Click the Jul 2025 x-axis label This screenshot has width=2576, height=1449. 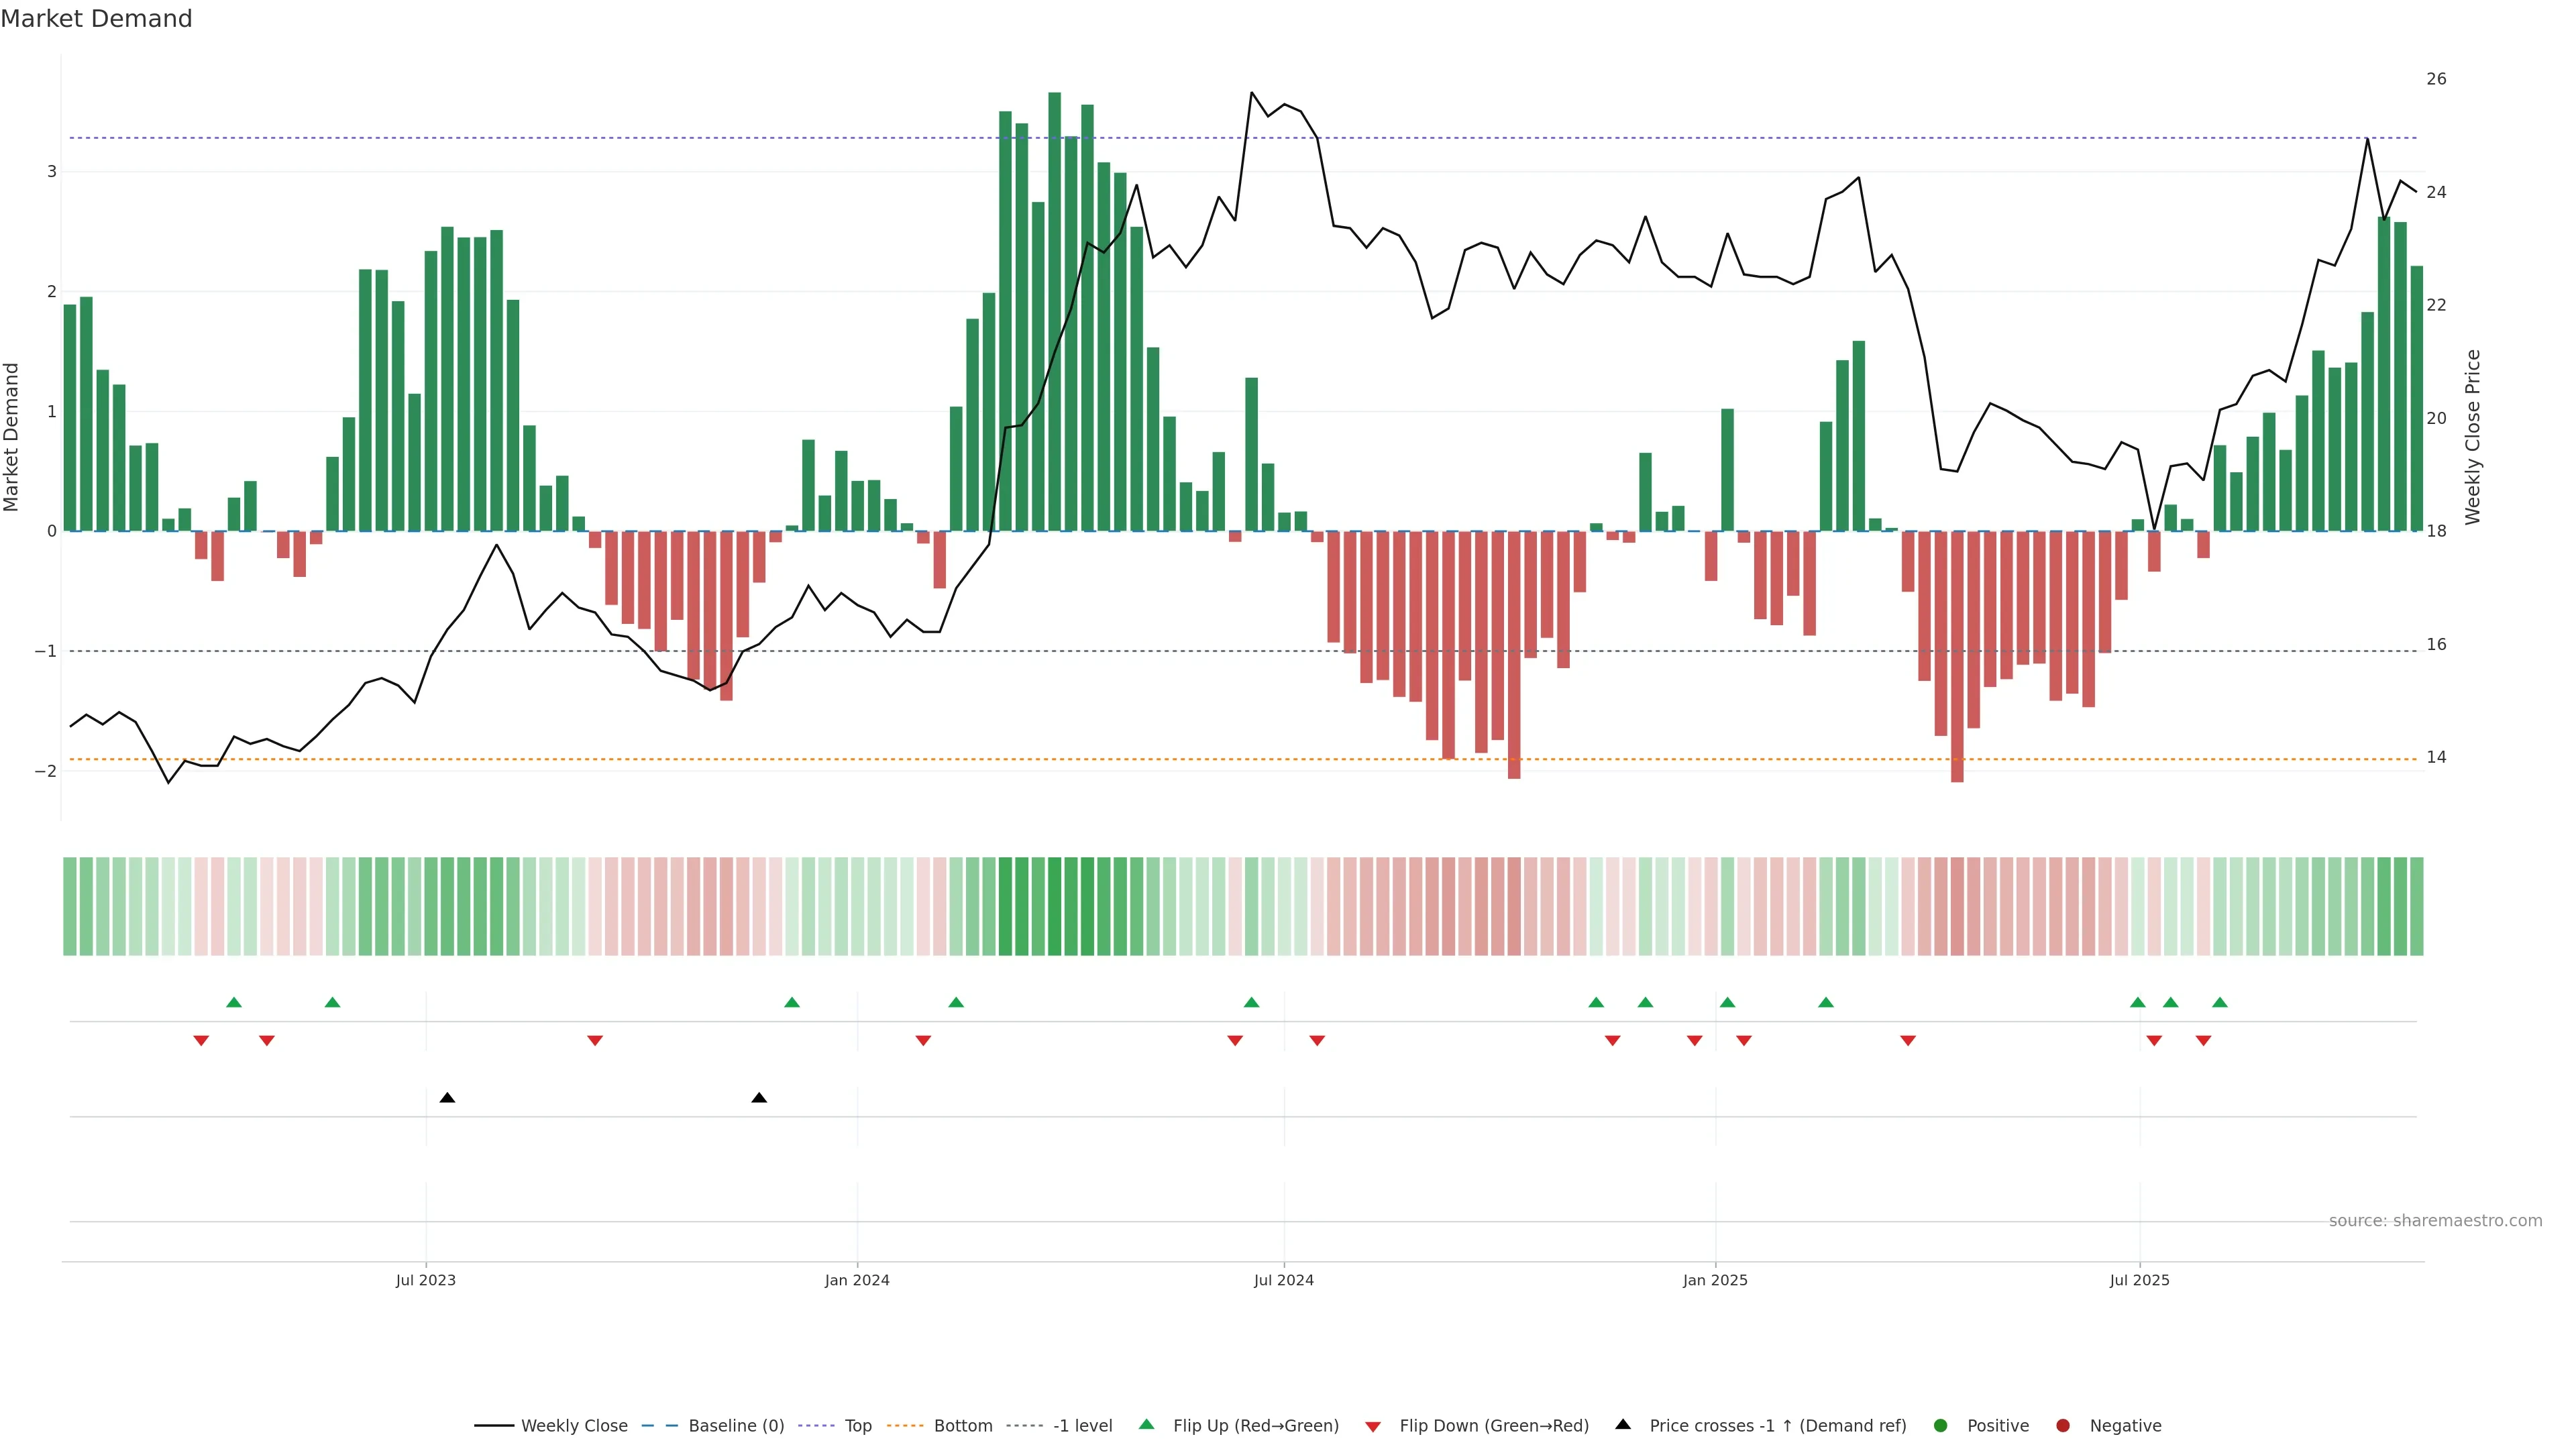tap(2139, 1280)
